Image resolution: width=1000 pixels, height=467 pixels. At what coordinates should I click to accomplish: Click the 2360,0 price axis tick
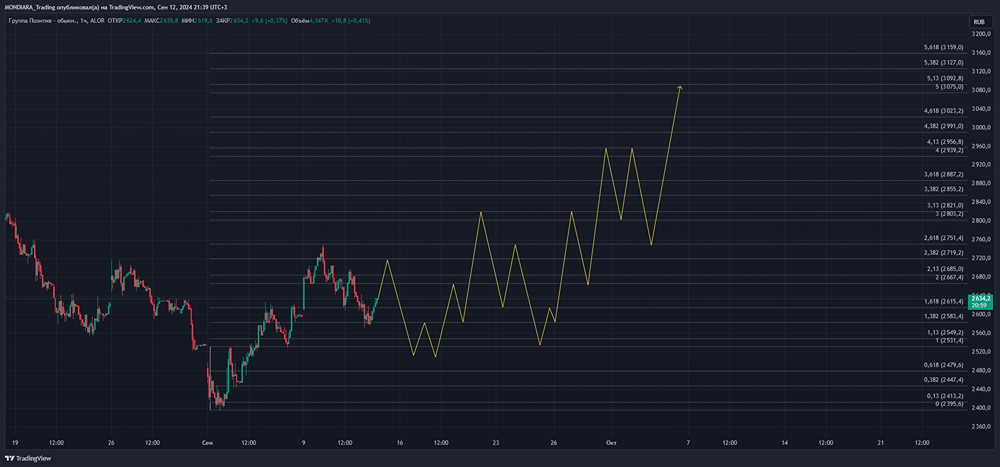[980, 426]
